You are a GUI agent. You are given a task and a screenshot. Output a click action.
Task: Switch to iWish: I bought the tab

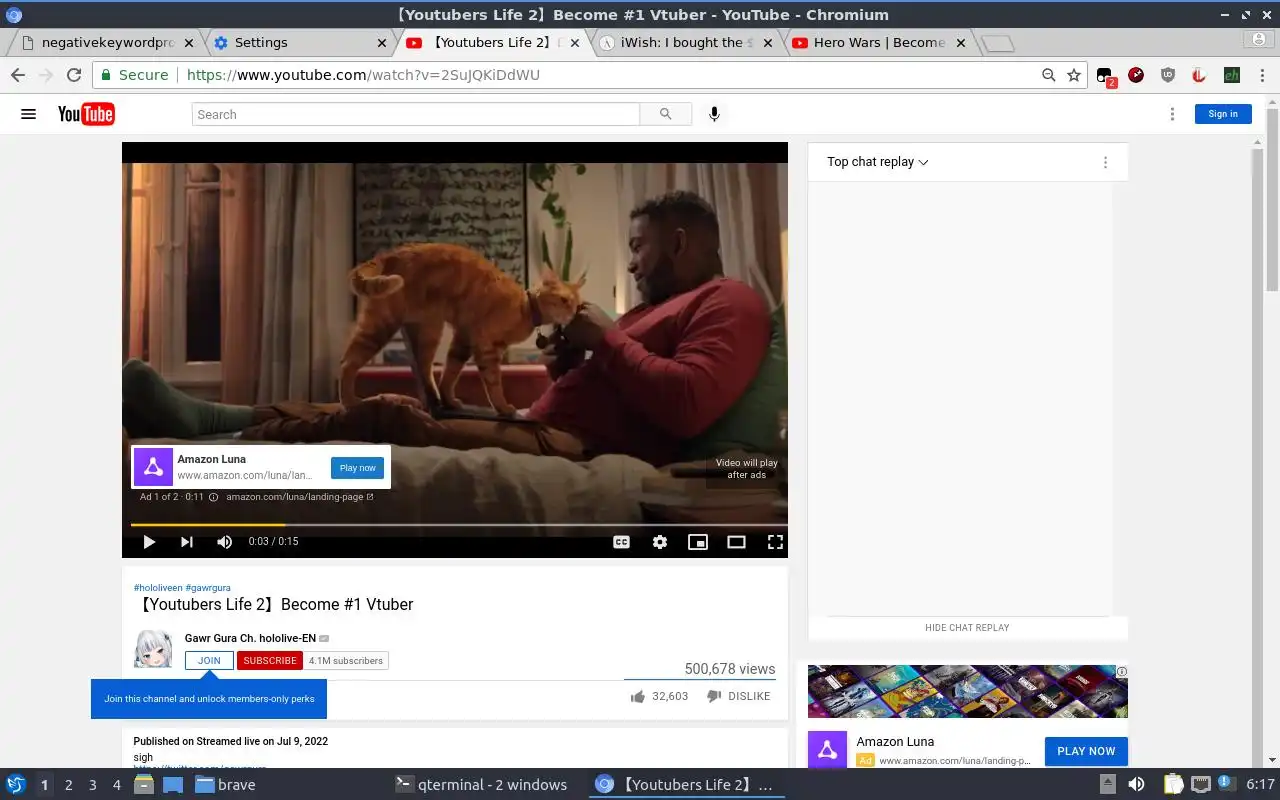click(684, 43)
